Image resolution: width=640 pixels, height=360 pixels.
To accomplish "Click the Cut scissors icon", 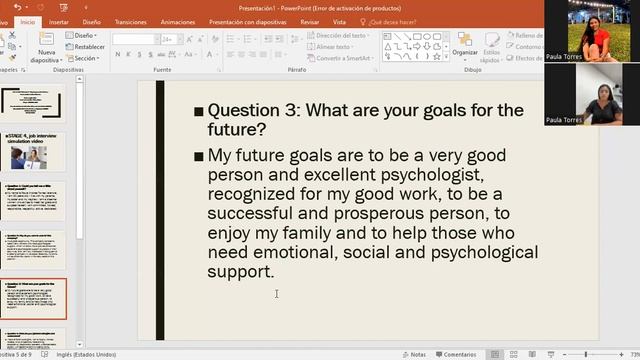I will pos(12,36).
